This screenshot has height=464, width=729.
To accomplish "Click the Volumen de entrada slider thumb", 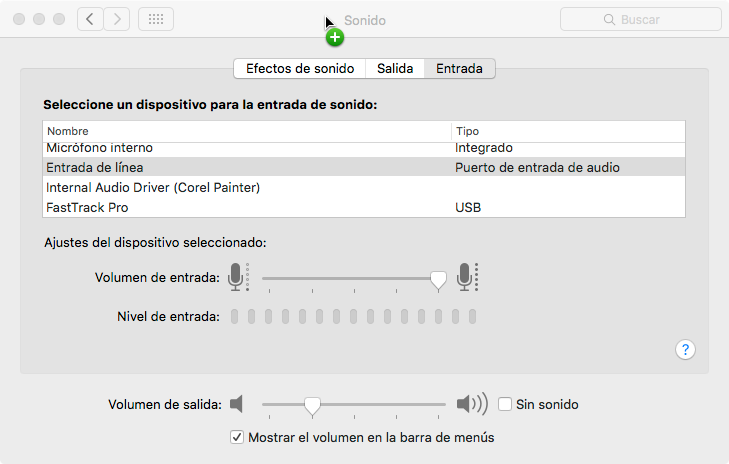I will coord(438,281).
